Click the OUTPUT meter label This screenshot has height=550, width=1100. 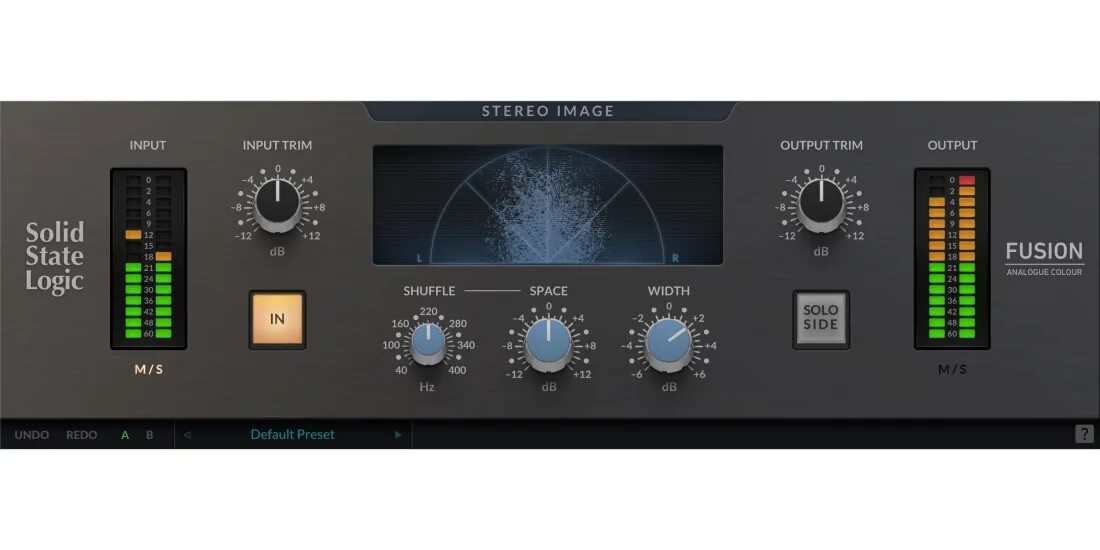click(x=952, y=145)
